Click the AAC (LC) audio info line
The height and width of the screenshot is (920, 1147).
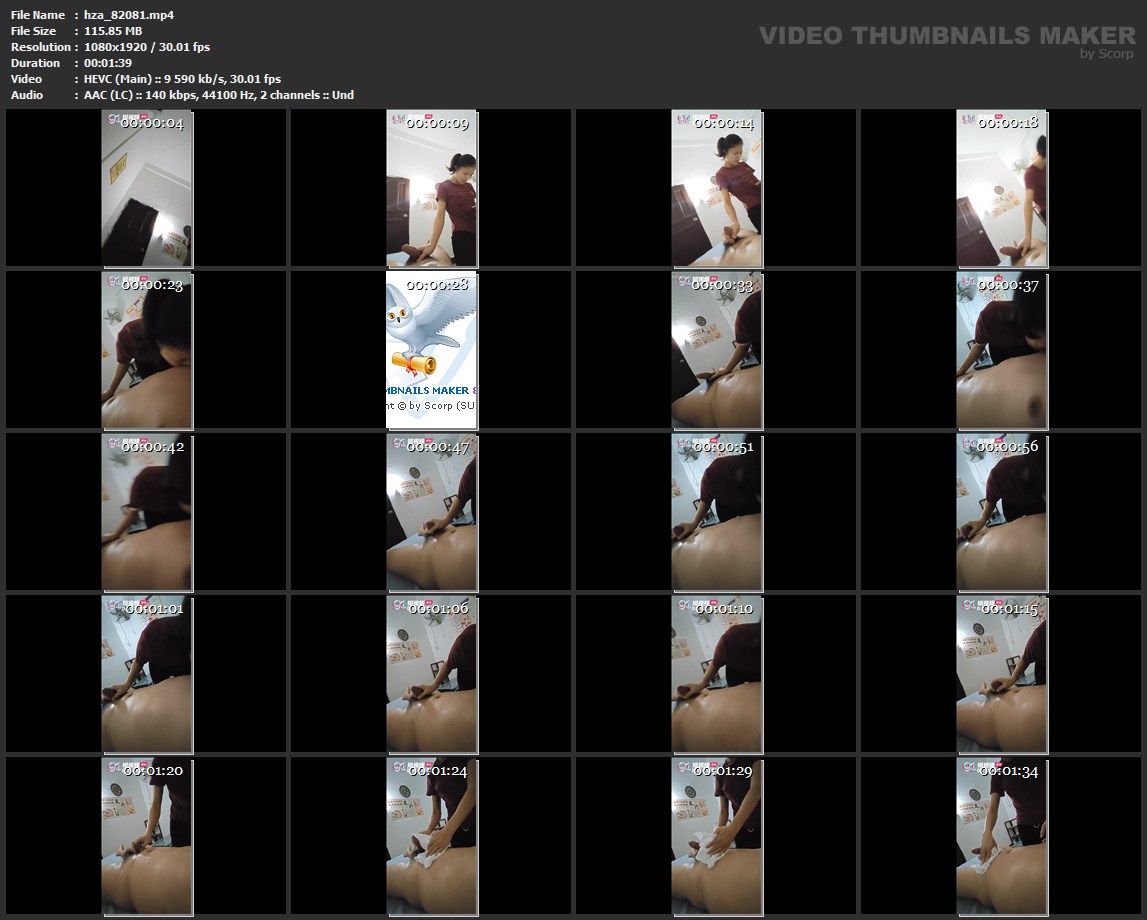tap(219, 95)
